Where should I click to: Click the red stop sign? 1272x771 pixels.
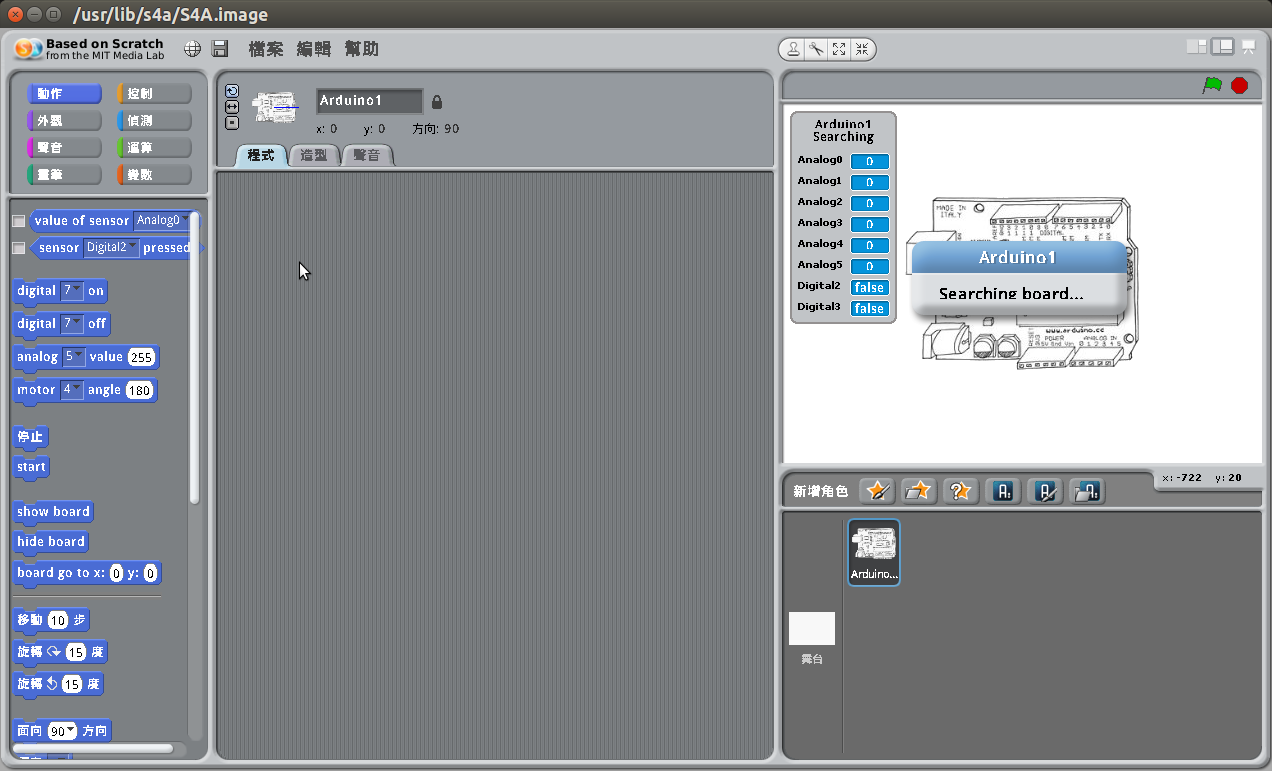[1240, 86]
